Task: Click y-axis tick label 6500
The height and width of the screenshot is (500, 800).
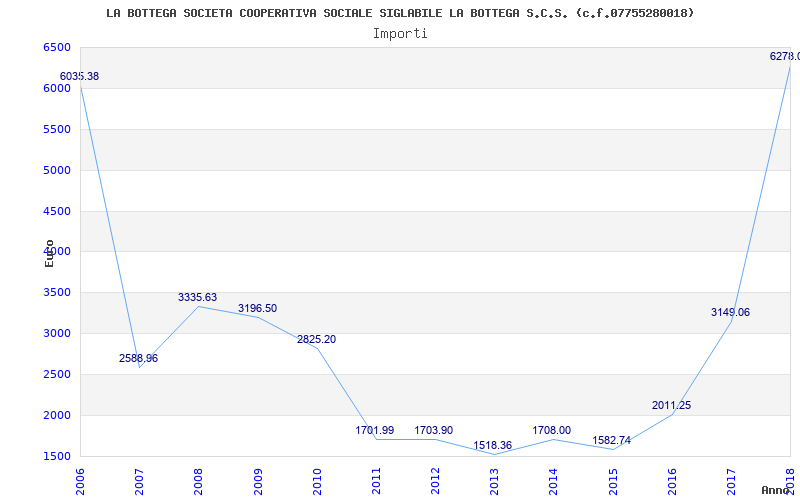Action: pyautogui.click(x=57, y=47)
